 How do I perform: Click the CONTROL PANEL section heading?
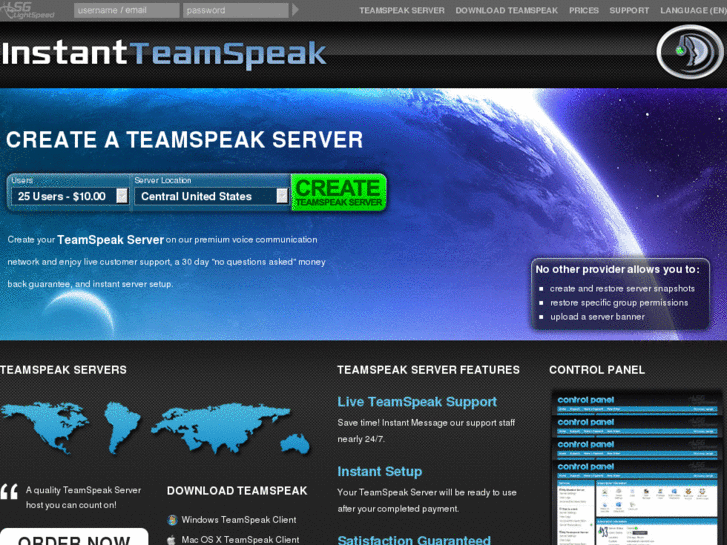click(597, 370)
